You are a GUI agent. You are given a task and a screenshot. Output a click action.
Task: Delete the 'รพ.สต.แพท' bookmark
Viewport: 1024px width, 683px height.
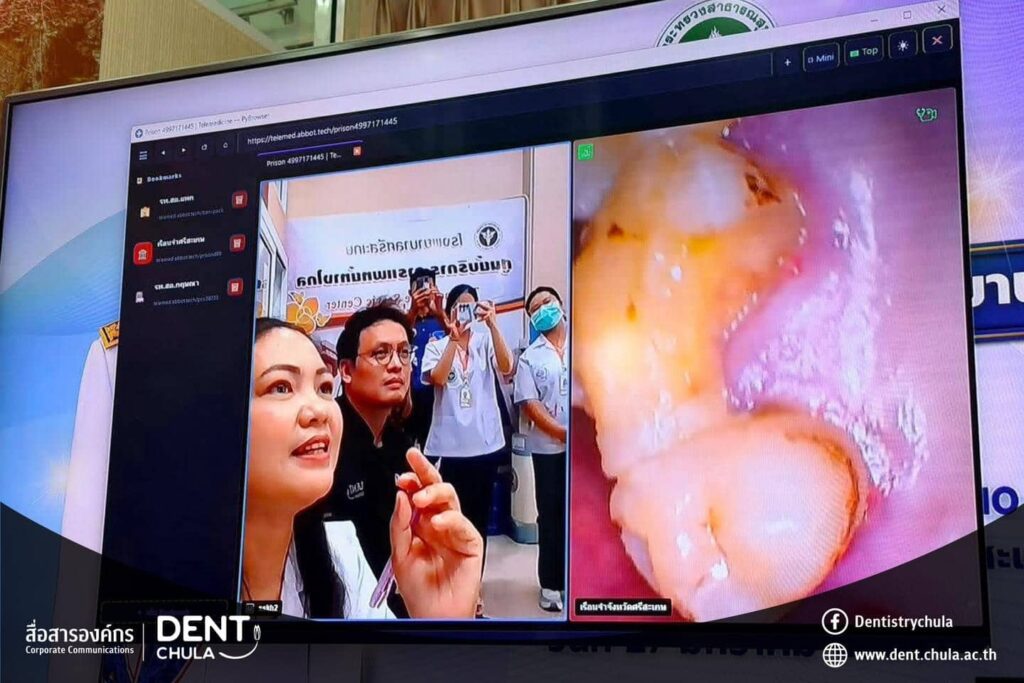coord(239,199)
